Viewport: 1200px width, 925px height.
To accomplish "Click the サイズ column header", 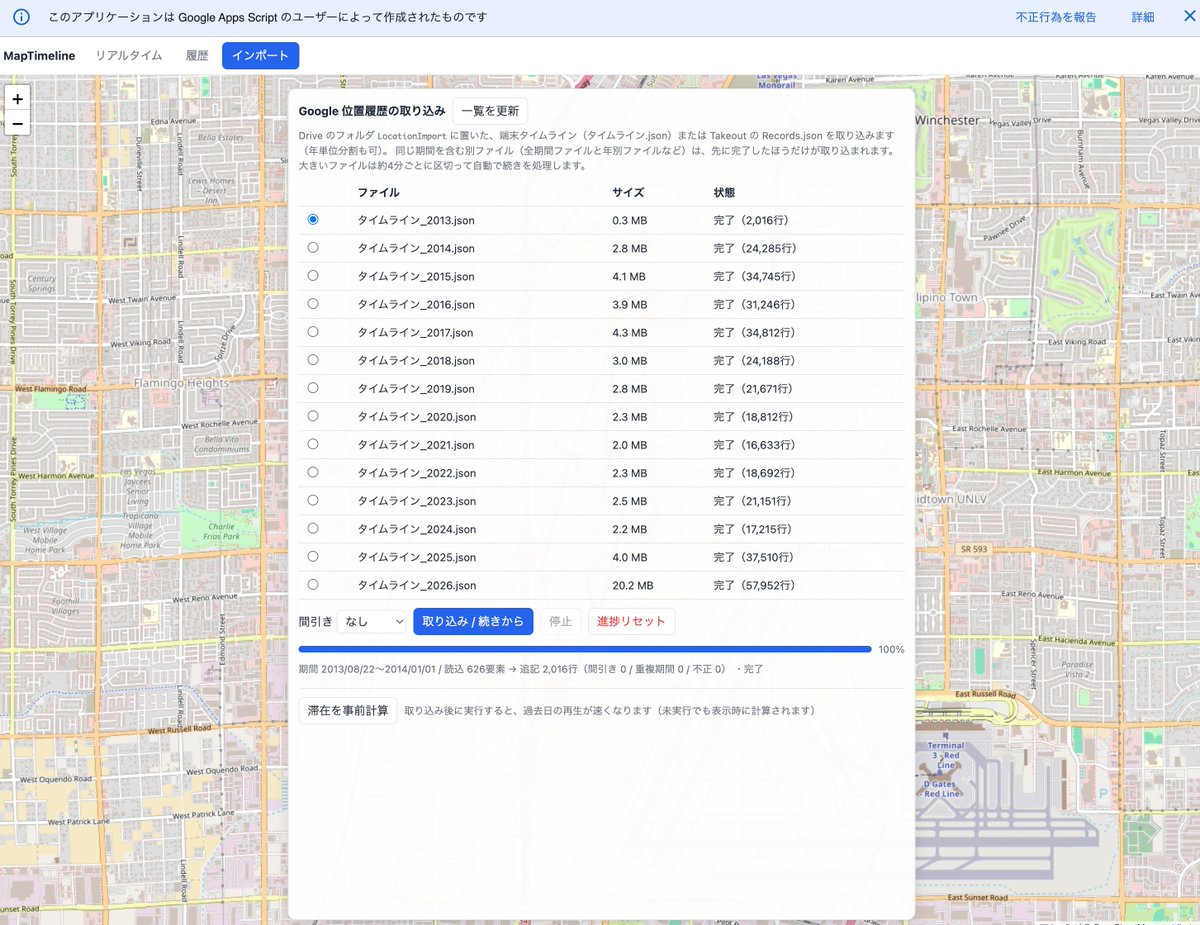I will tap(628, 192).
